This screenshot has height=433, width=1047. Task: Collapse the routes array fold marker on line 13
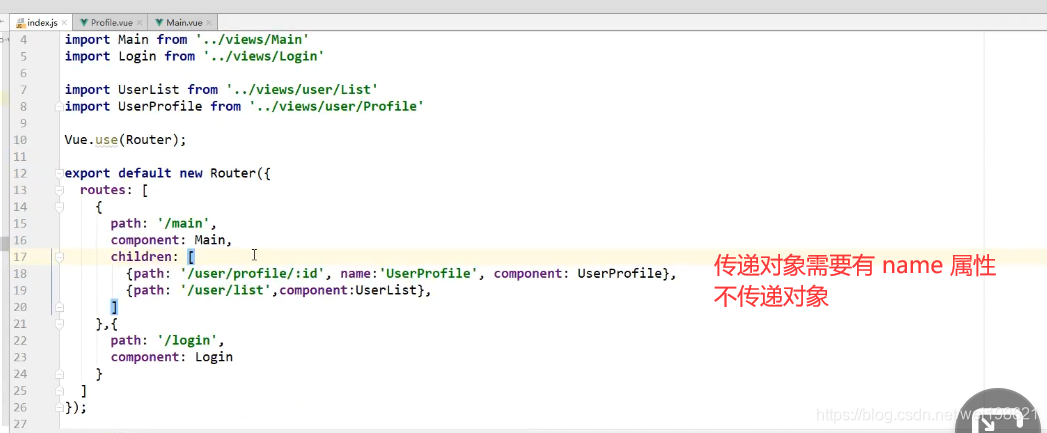pos(59,190)
